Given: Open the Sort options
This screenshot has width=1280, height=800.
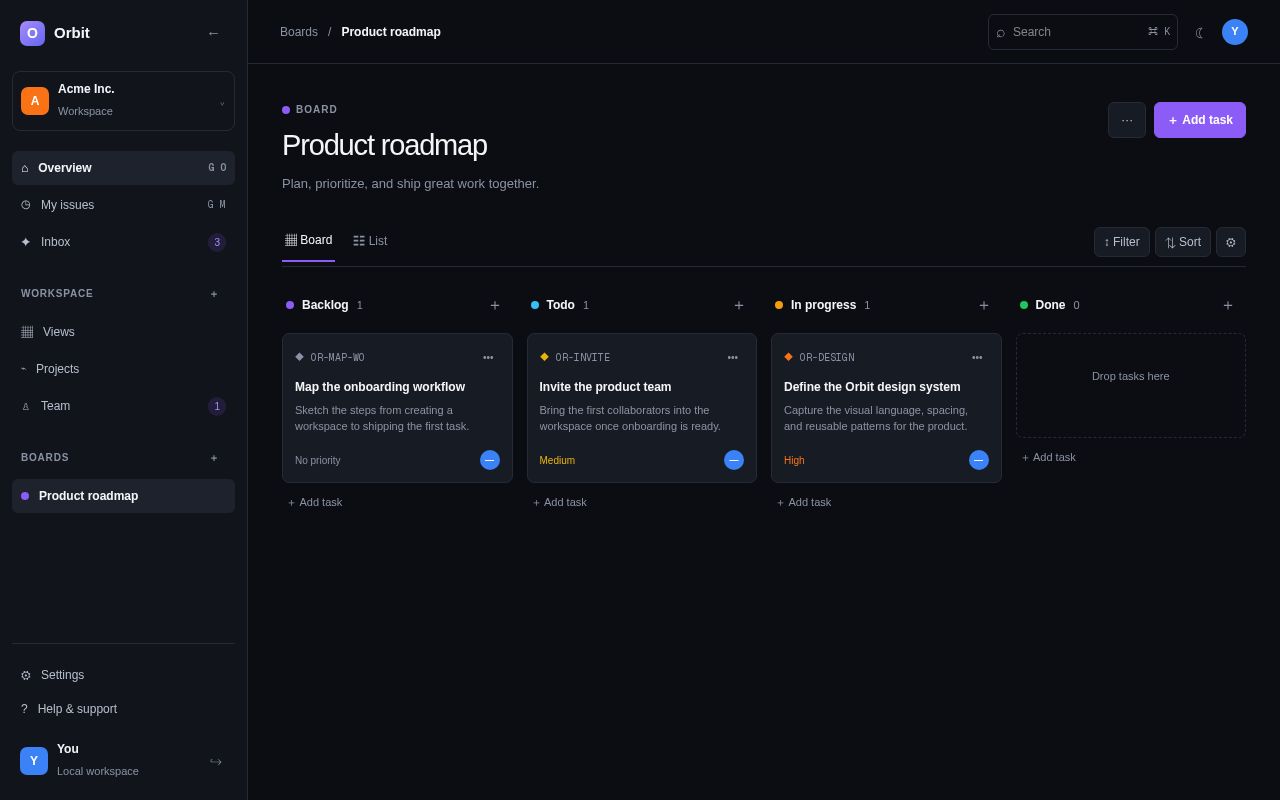Looking at the screenshot, I should [x=1183, y=242].
